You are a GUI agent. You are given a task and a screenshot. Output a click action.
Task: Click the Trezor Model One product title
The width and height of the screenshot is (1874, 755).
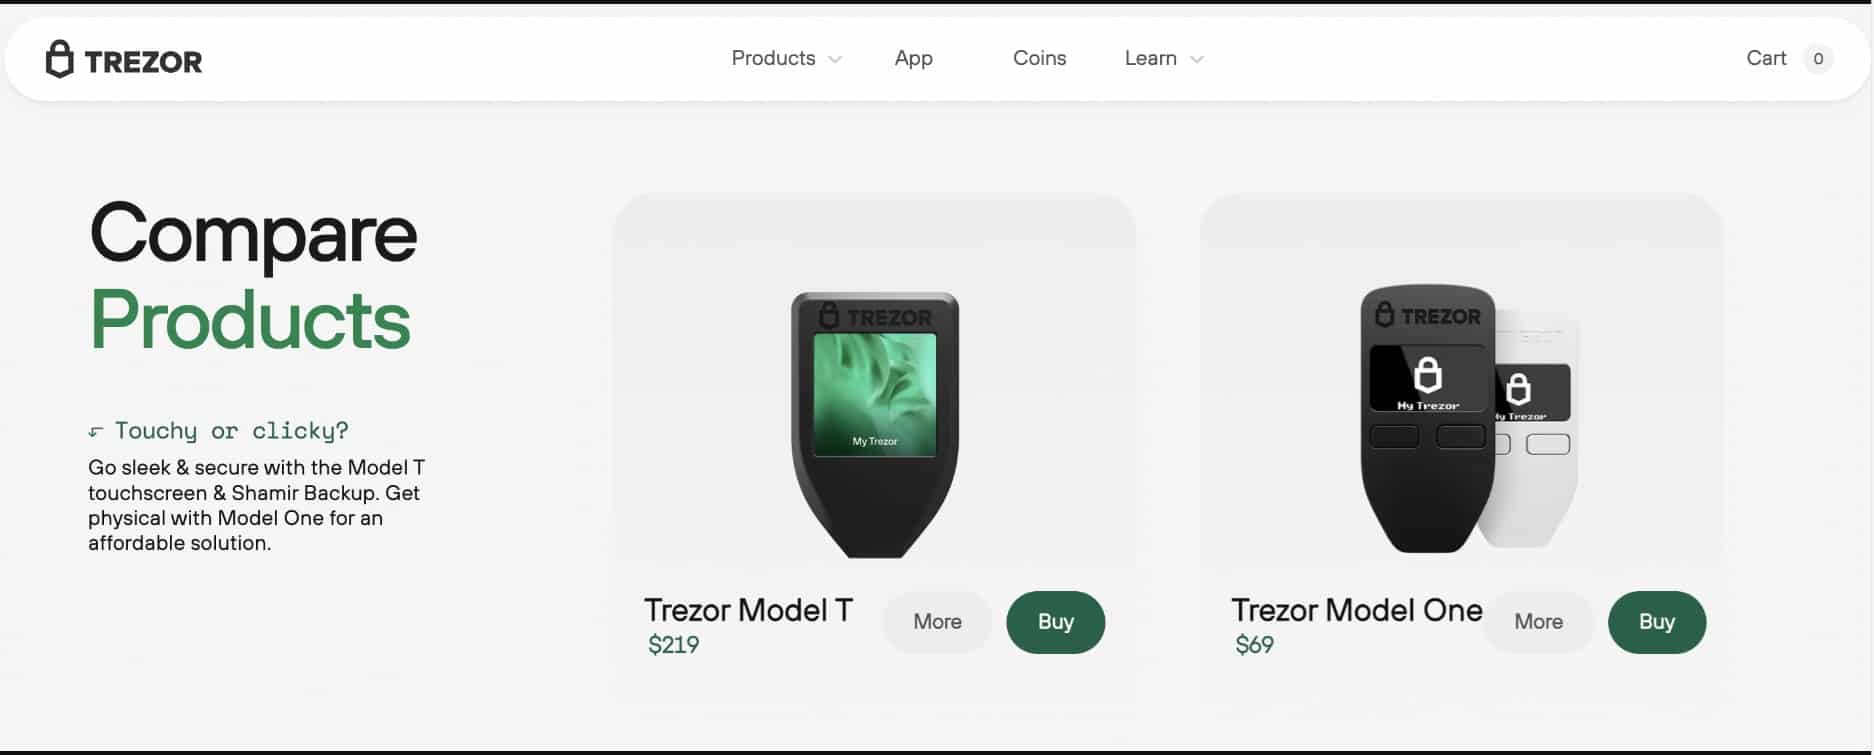tap(1356, 610)
